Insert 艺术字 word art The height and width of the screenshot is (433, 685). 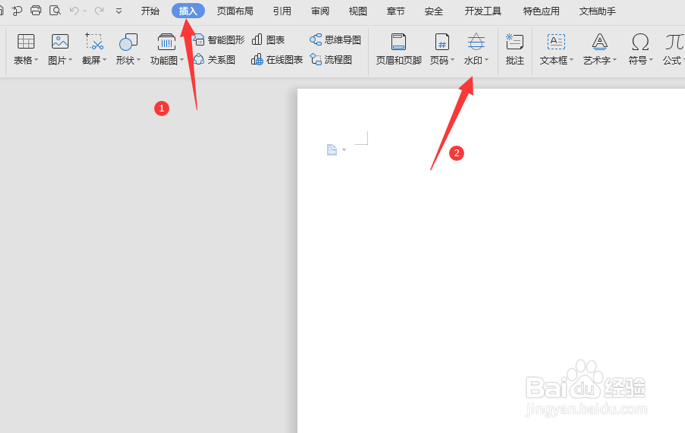click(x=599, y=42)
